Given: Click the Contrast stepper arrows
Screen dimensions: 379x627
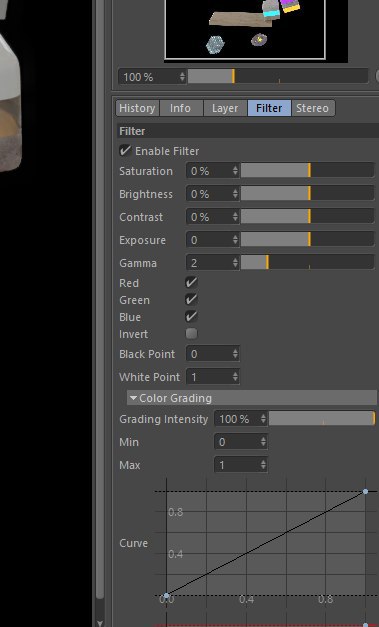Looking at the screenshot, I should 235,217.
